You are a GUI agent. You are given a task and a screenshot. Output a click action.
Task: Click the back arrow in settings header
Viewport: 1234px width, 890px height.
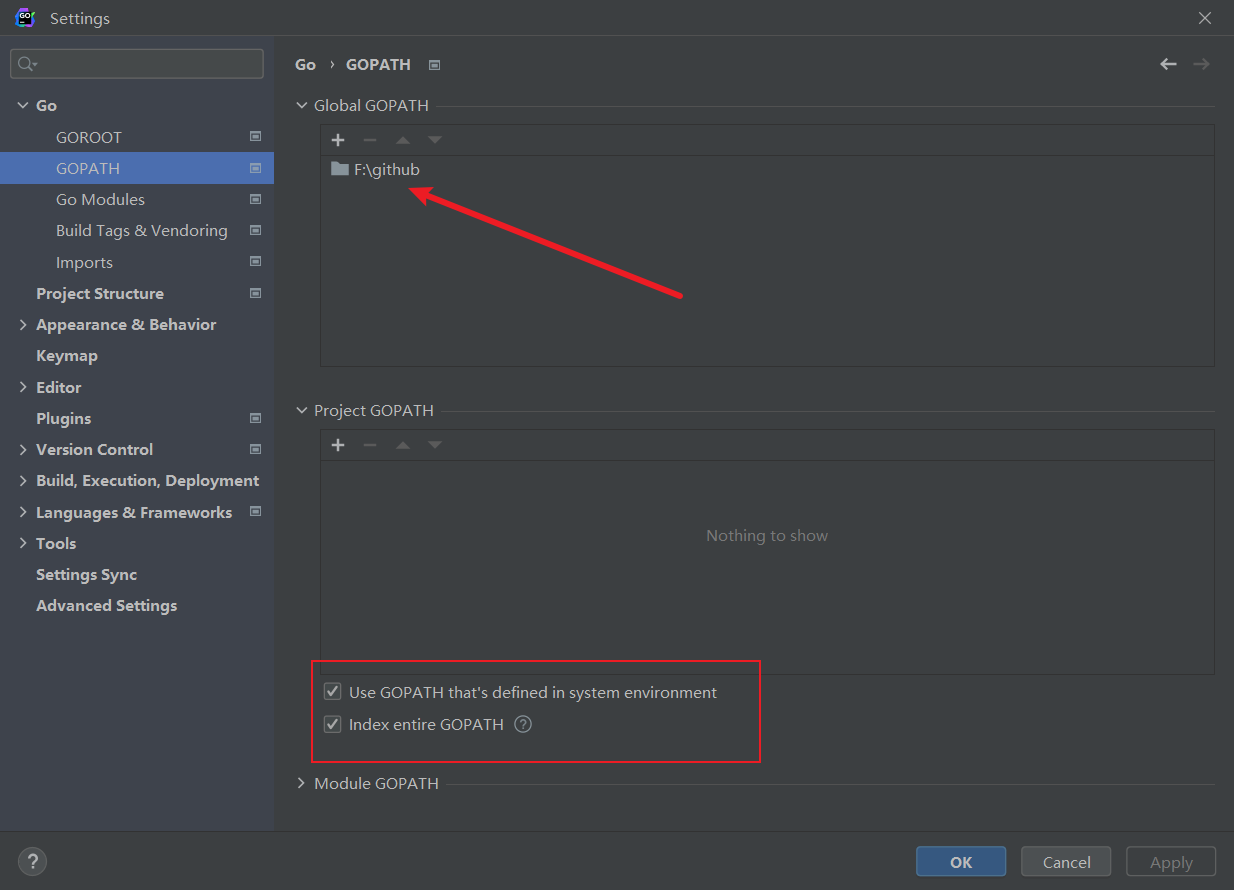tap(1168, 64)
